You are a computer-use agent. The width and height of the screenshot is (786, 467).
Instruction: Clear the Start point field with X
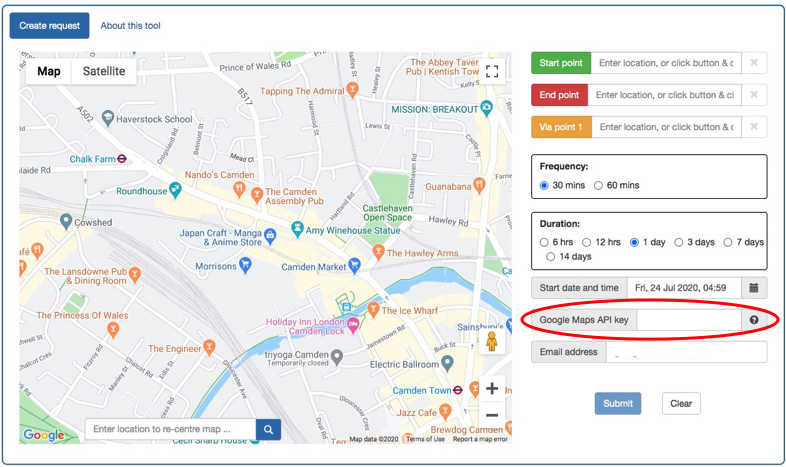[x=754, y=63]
